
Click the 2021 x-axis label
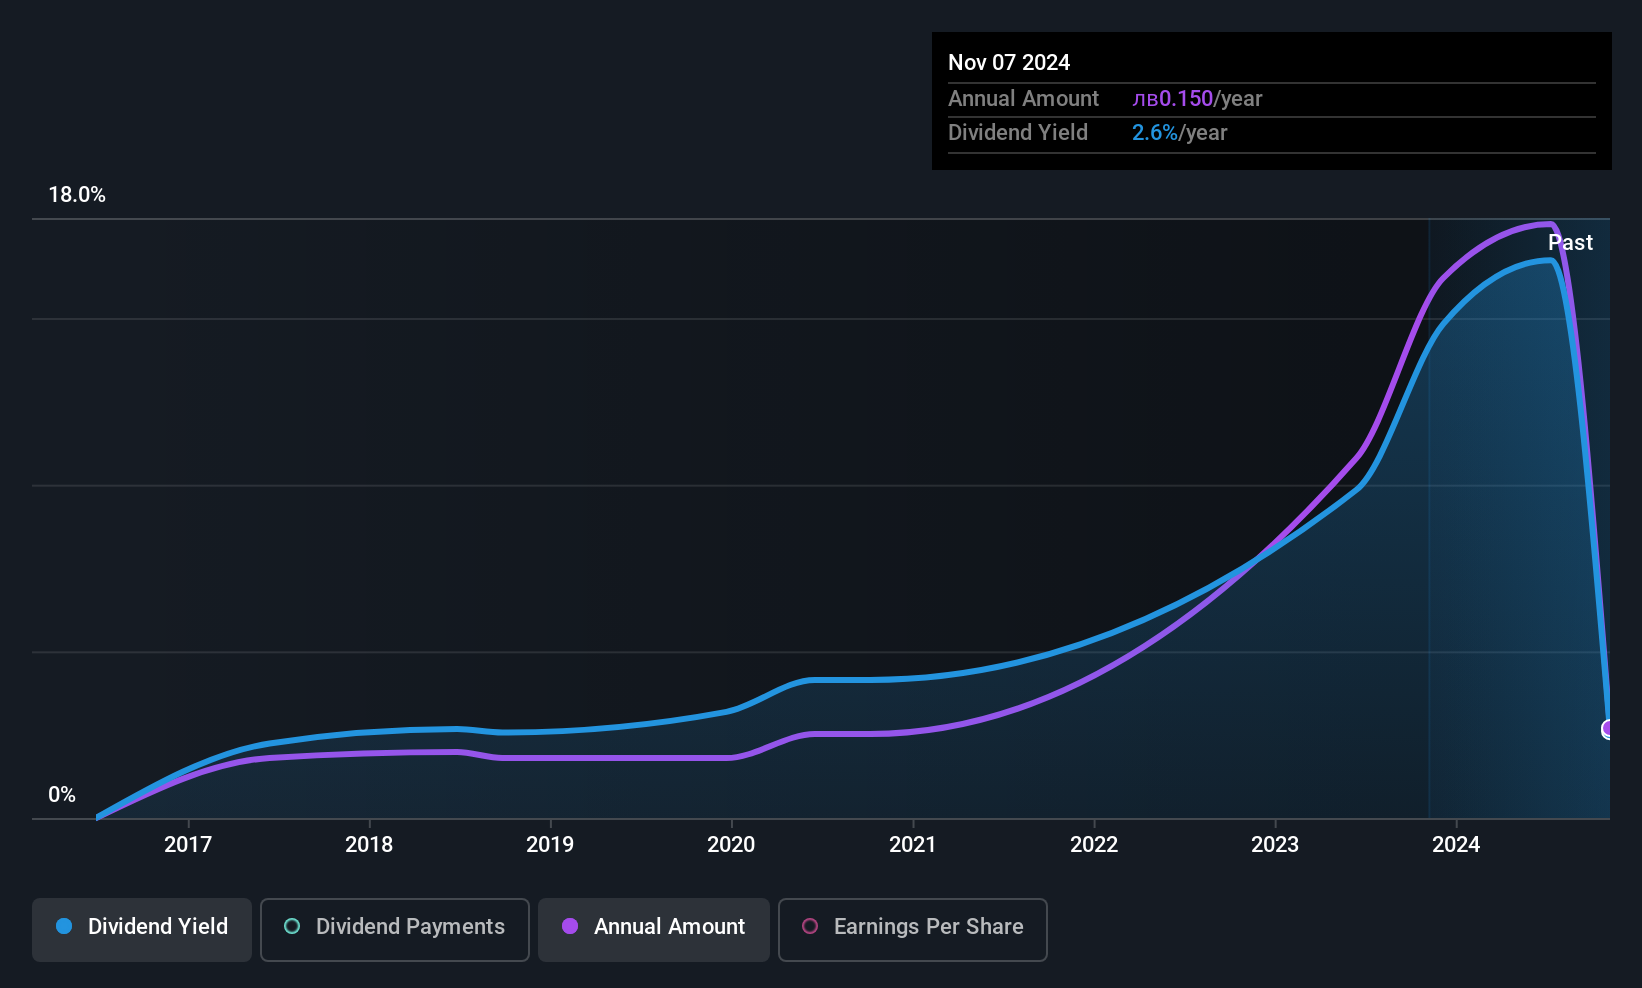tap(912, 845)
